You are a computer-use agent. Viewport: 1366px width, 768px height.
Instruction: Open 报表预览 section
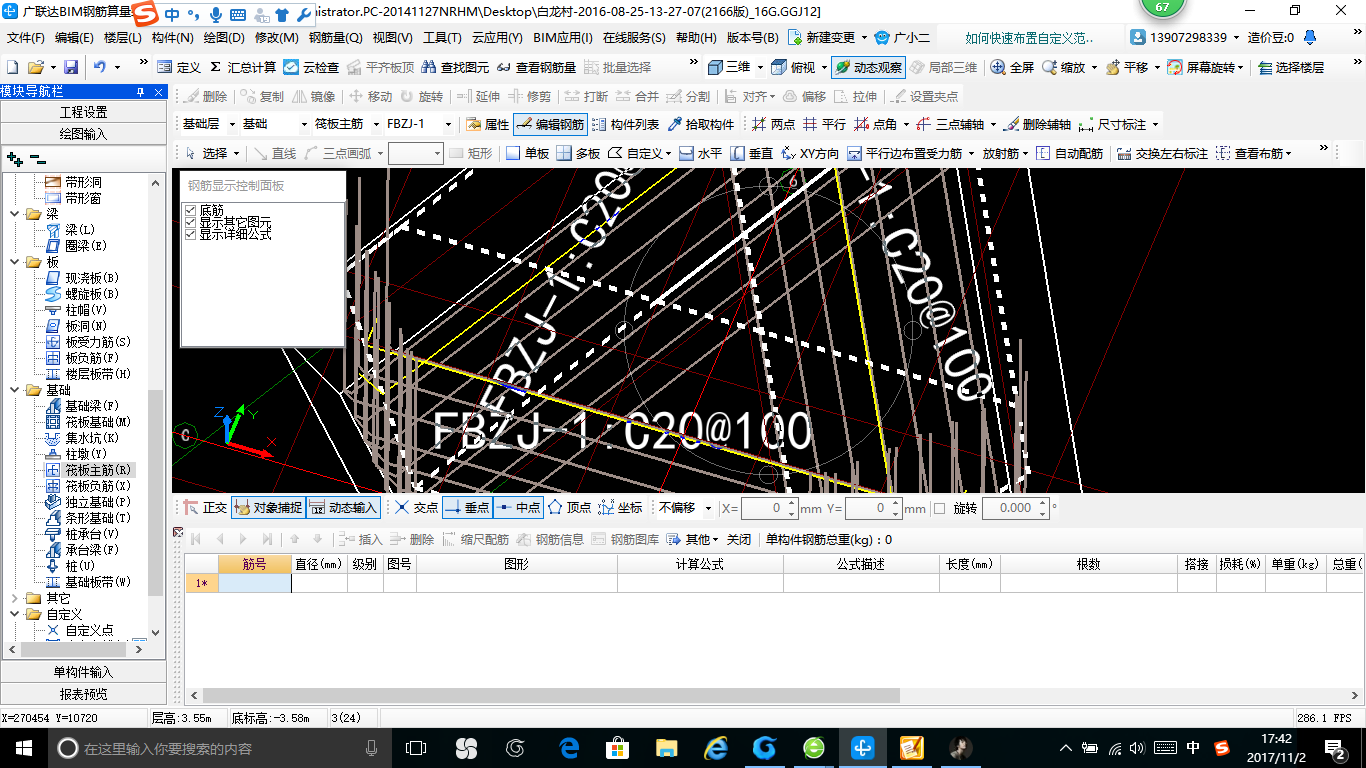point(83,694)
